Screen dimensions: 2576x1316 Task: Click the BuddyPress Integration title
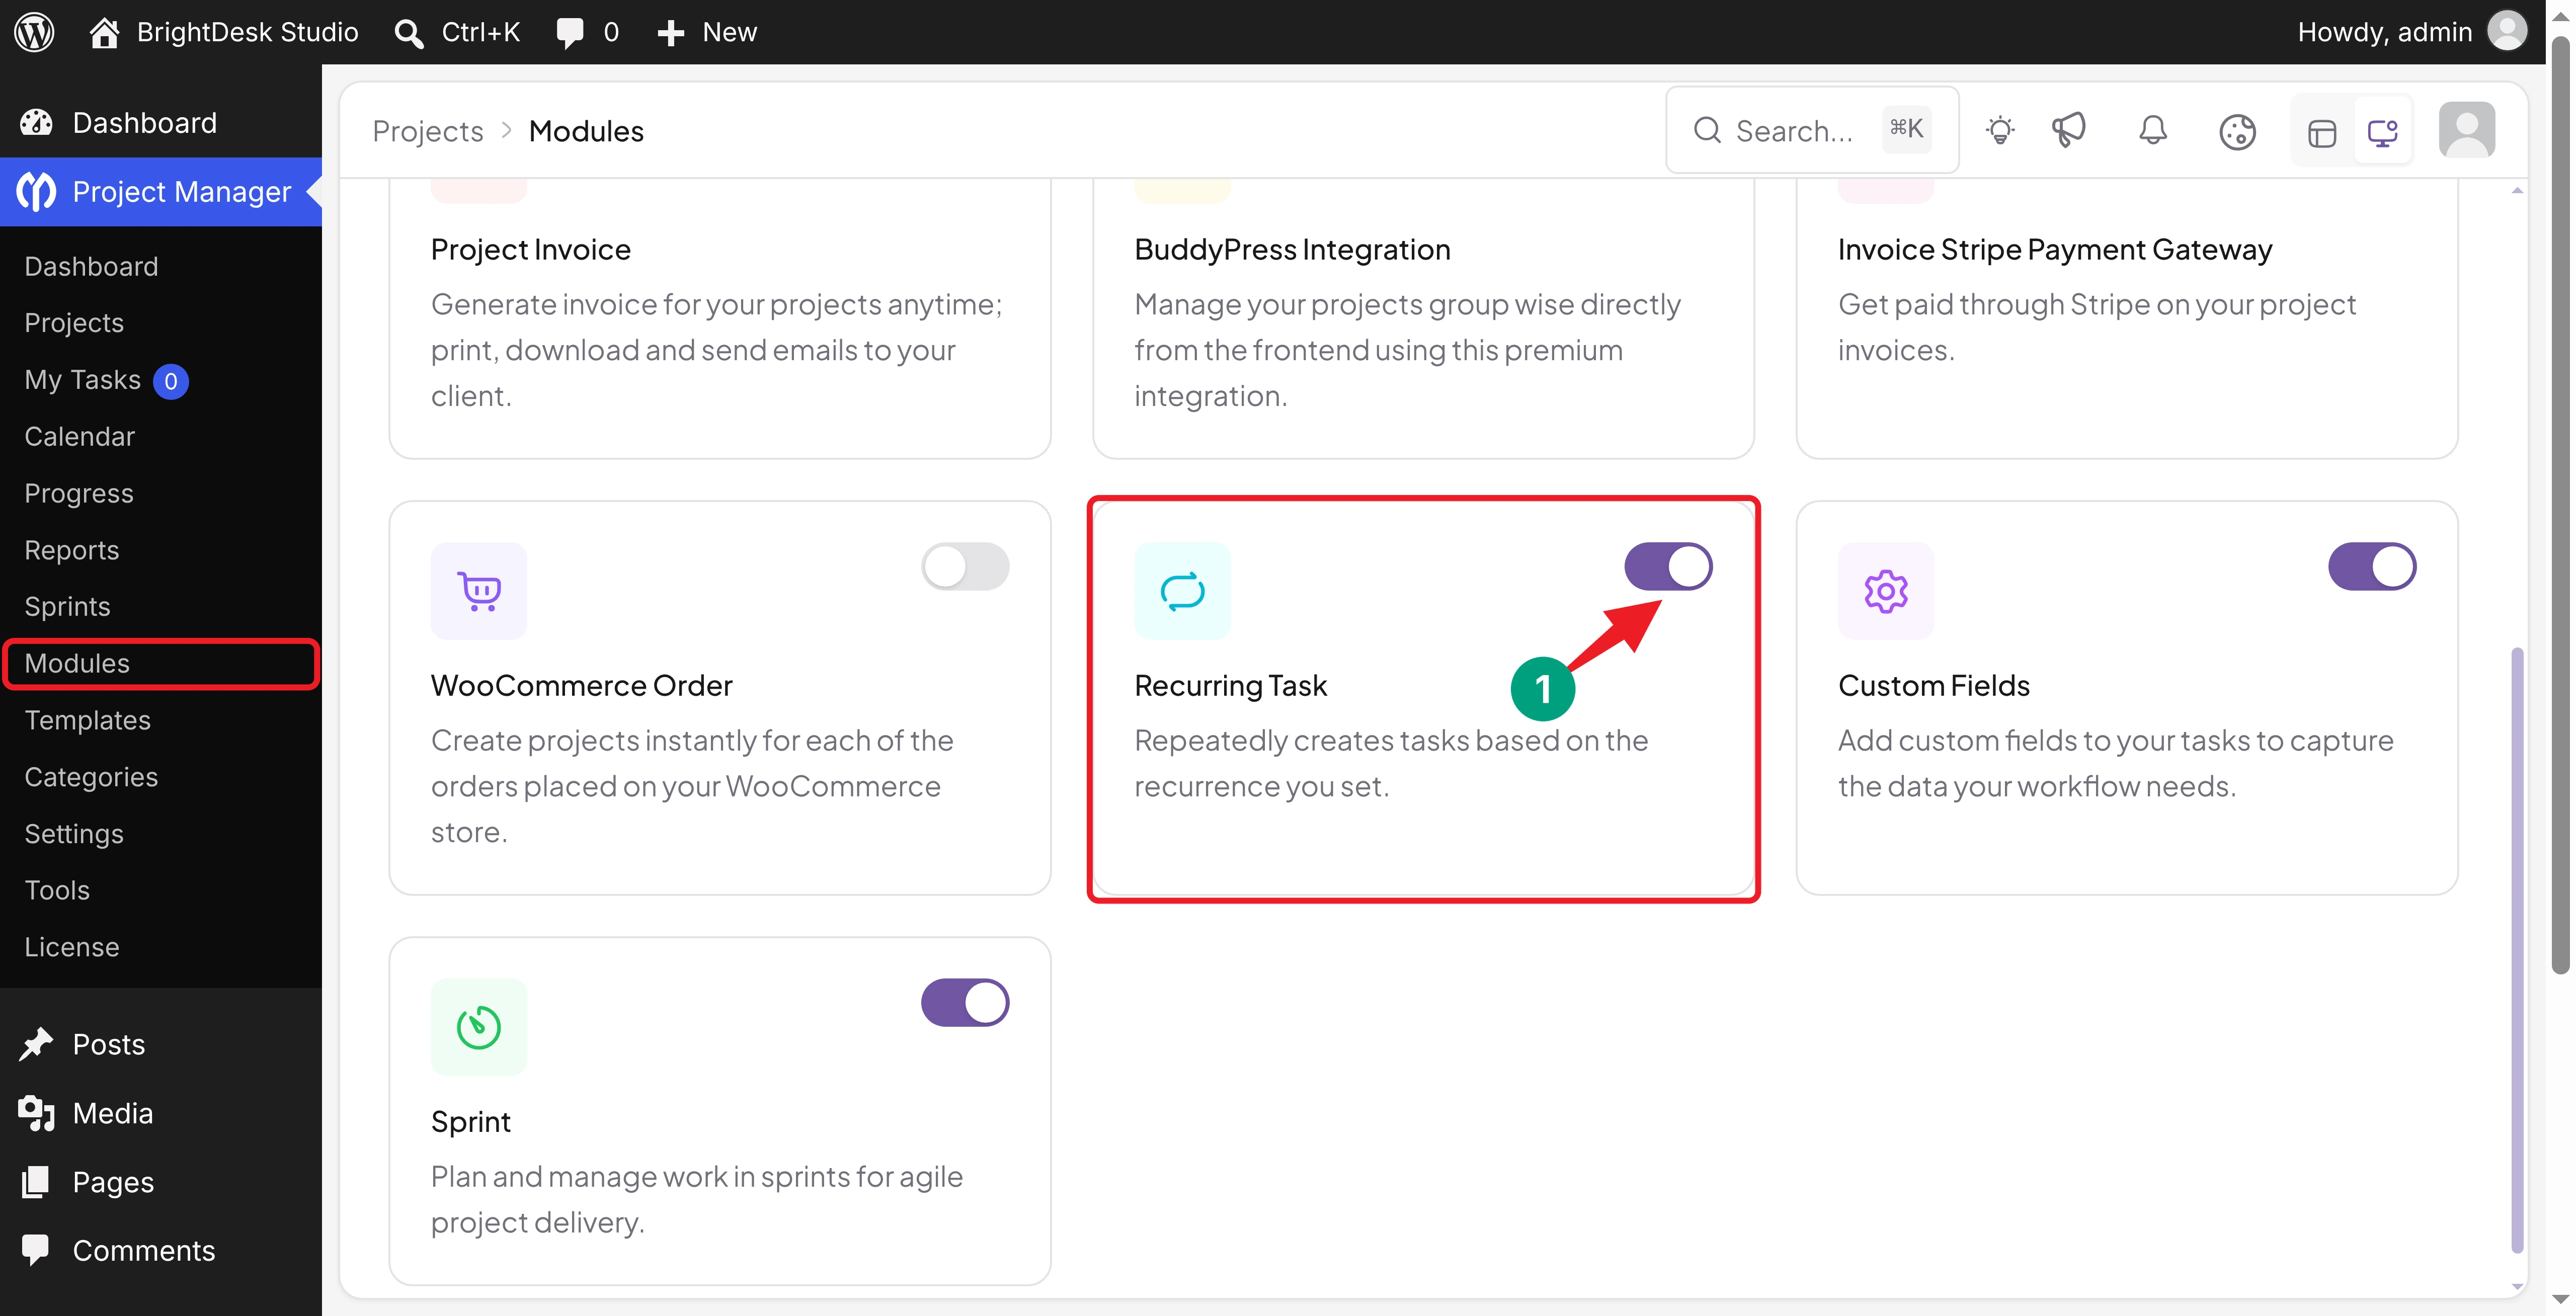[1292, 249]
